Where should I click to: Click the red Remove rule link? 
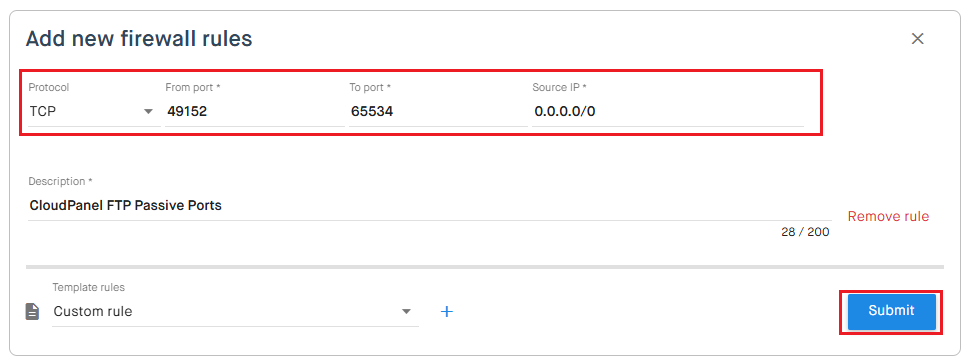point(888,217)
